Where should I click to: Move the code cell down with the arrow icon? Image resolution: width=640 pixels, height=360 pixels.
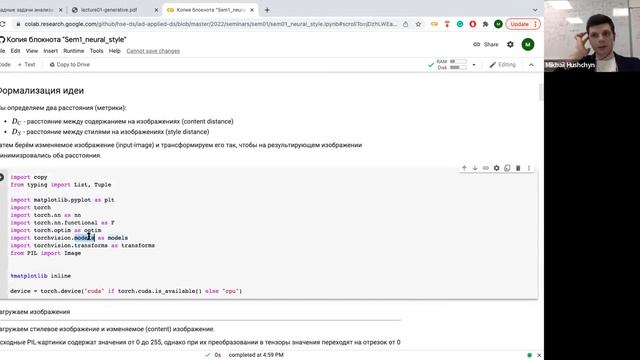pos(475,168)
